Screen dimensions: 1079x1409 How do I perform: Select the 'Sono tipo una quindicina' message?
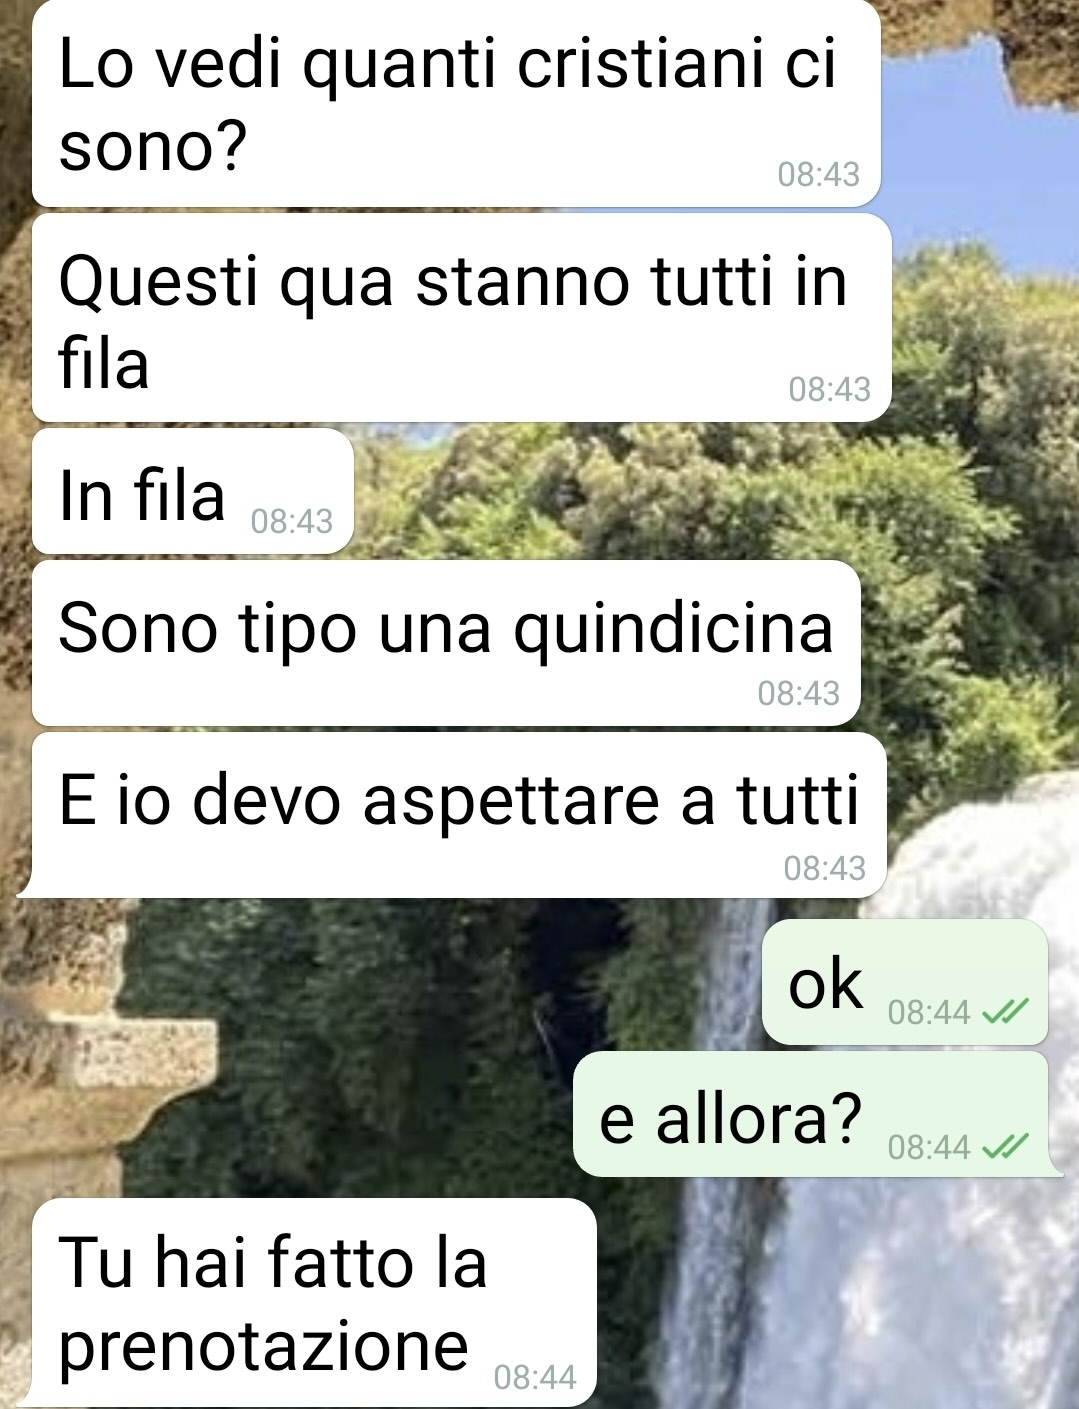coord(446,643)
